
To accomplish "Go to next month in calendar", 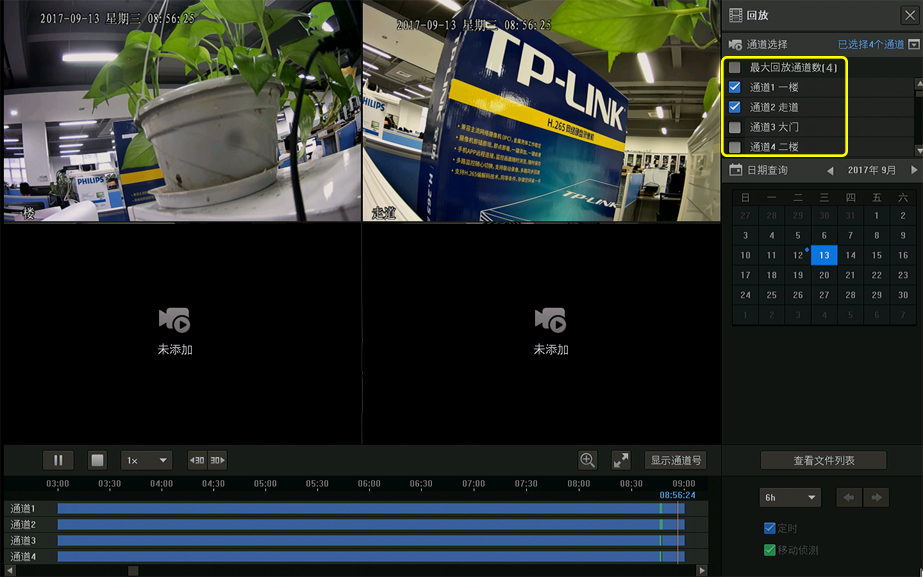I will (913, 171).
